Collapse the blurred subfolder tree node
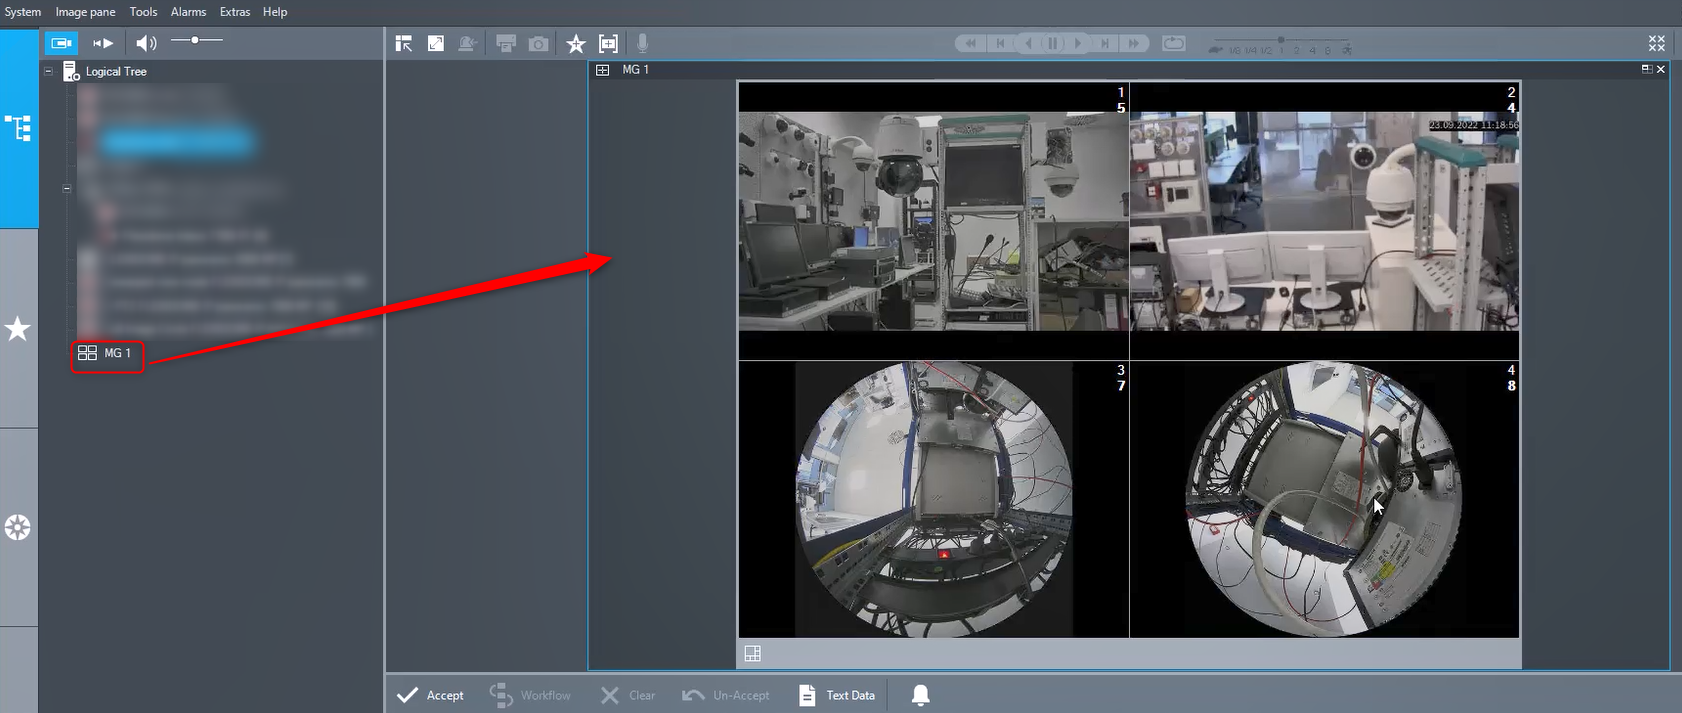This screenshot has height=713, width=1682. pyautogui.click(x=67, y=188)
